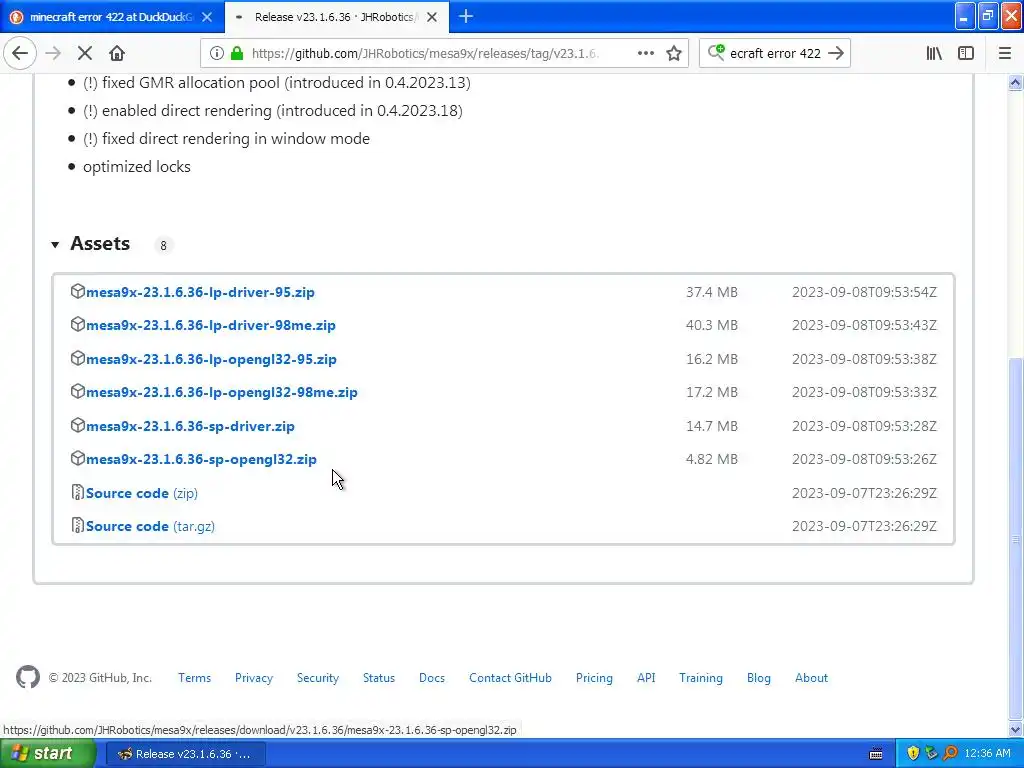The height and width of the screenshot is (768, 1024).
Task: Collapse the Assets section triangle
Action: tap(56, 245)
